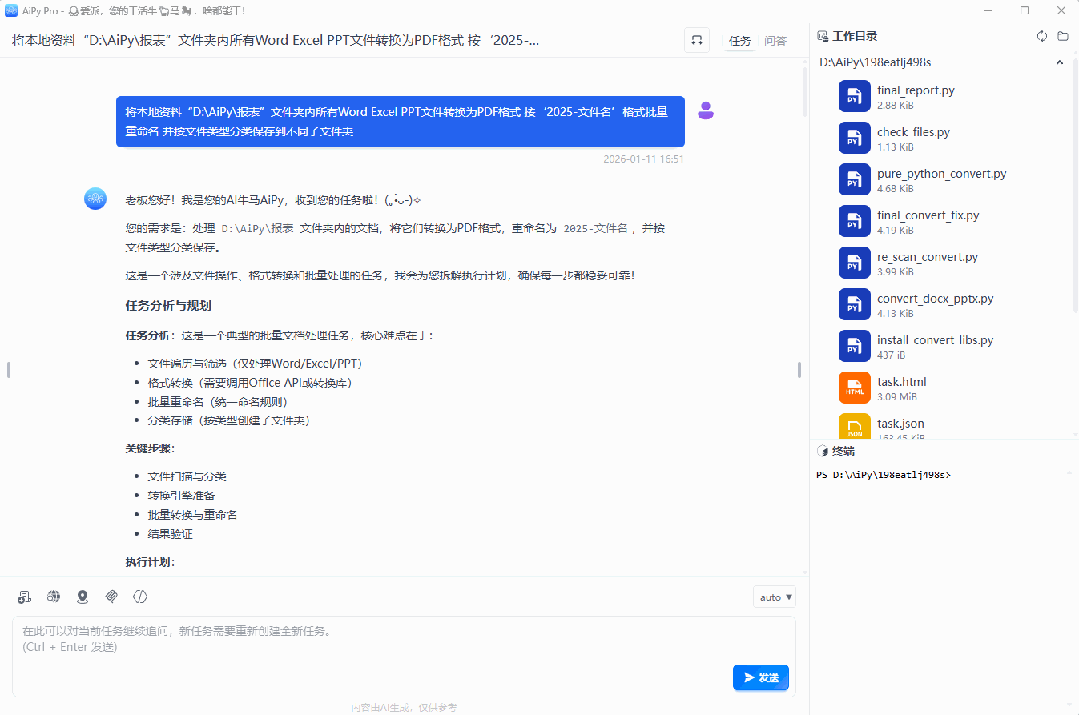This screenshot has height=715, width=1079.
Task: Select the final_convert_fix.py file name
Action: 928,215
